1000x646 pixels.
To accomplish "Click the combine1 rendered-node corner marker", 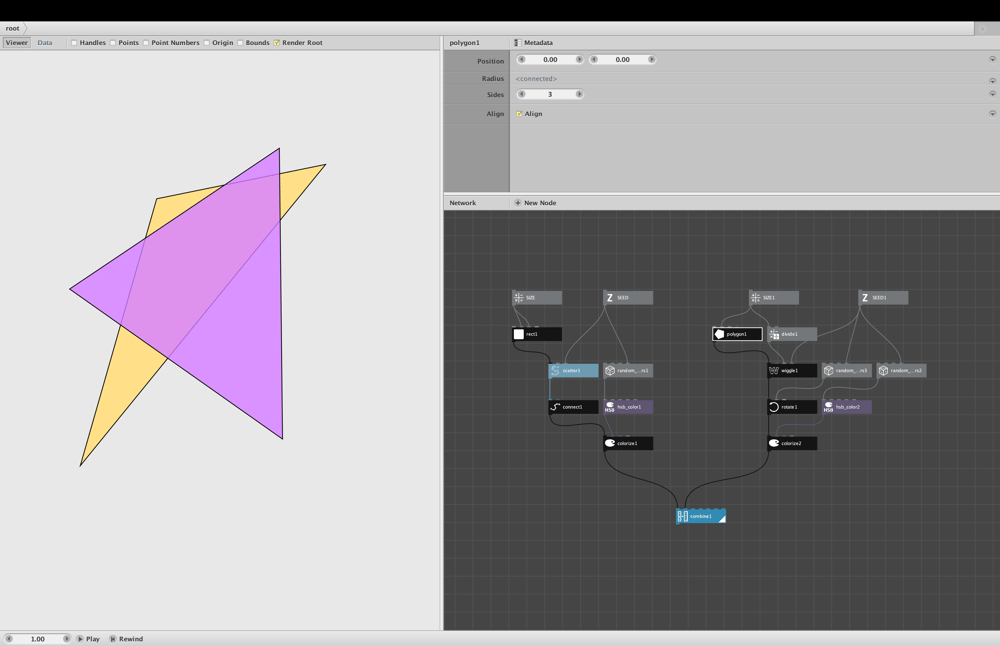I will [722, 519].
